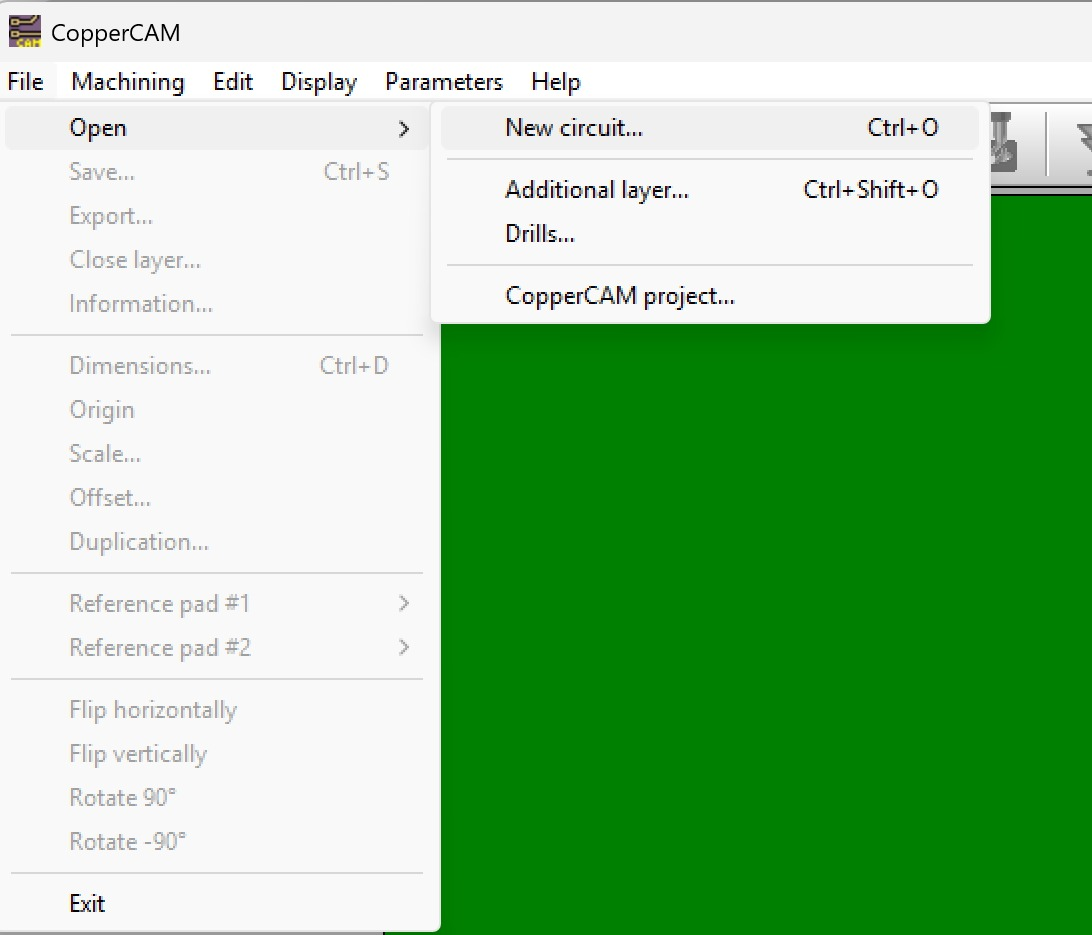Select the Open submenu entry
The width and height of the screenshot is (1092, 935).
pyautogui.click(x=217, y=128)
